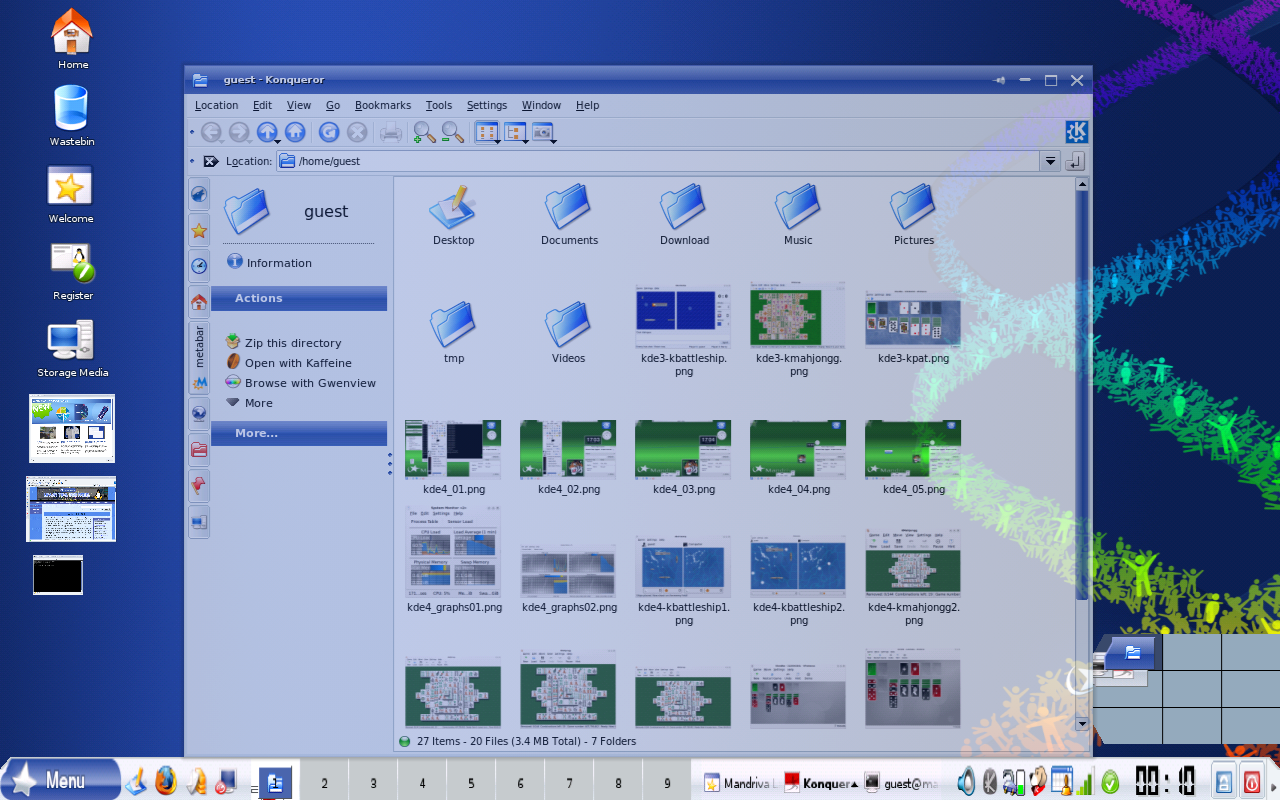The image size is (1280, 800).
Task: Zoom in with the plus magnifier
Action: (x=425, y=132)
